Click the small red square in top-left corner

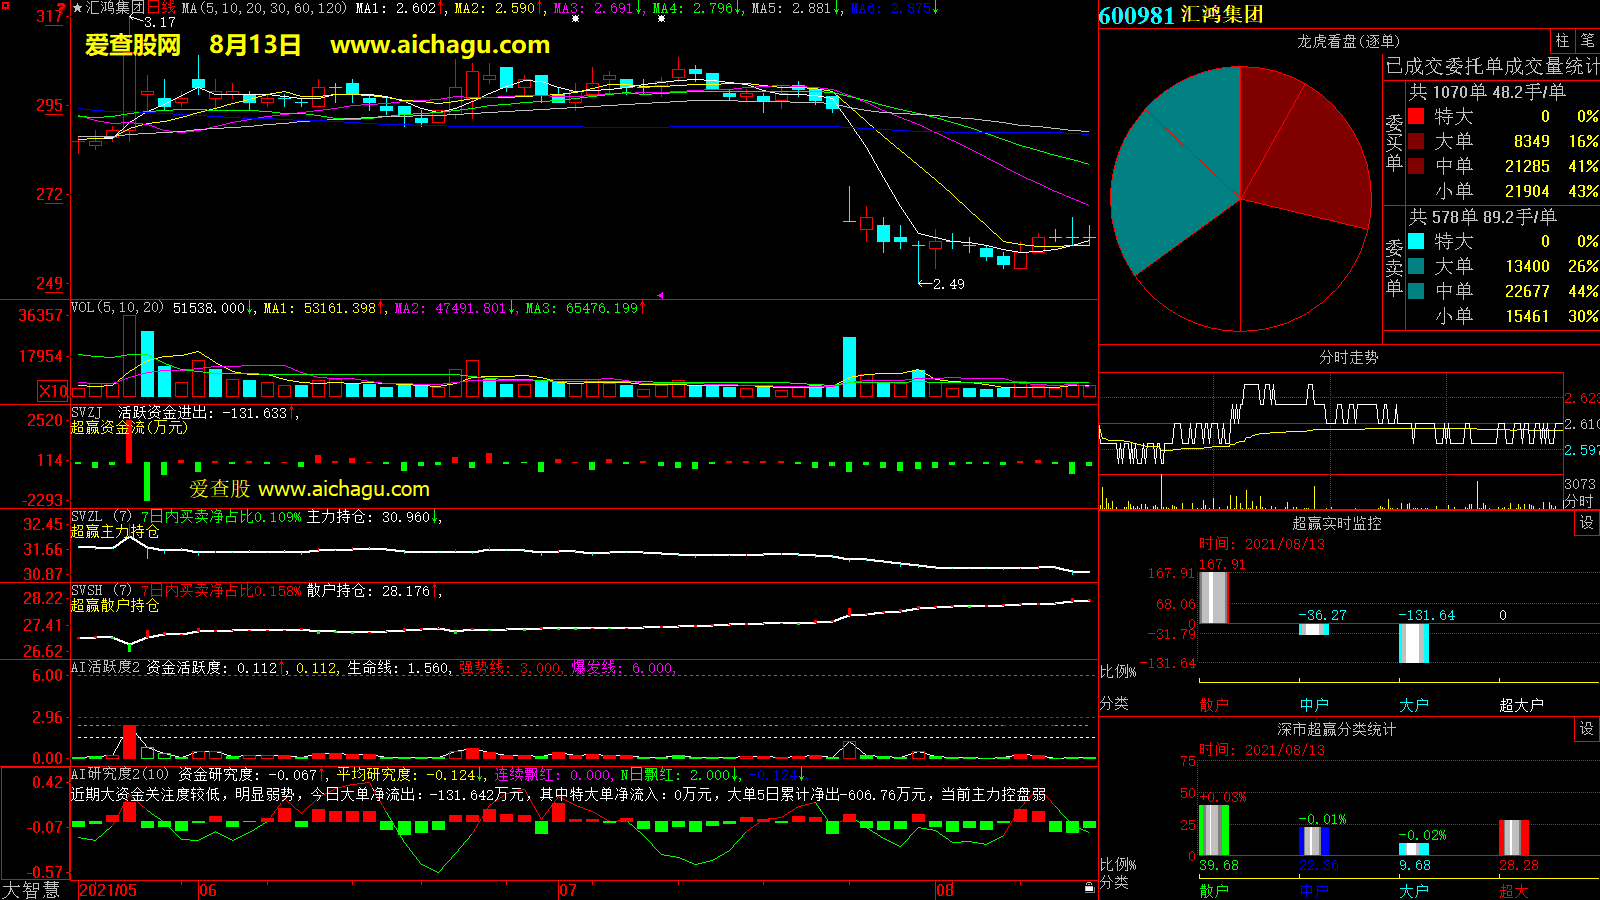click(5, 6)
